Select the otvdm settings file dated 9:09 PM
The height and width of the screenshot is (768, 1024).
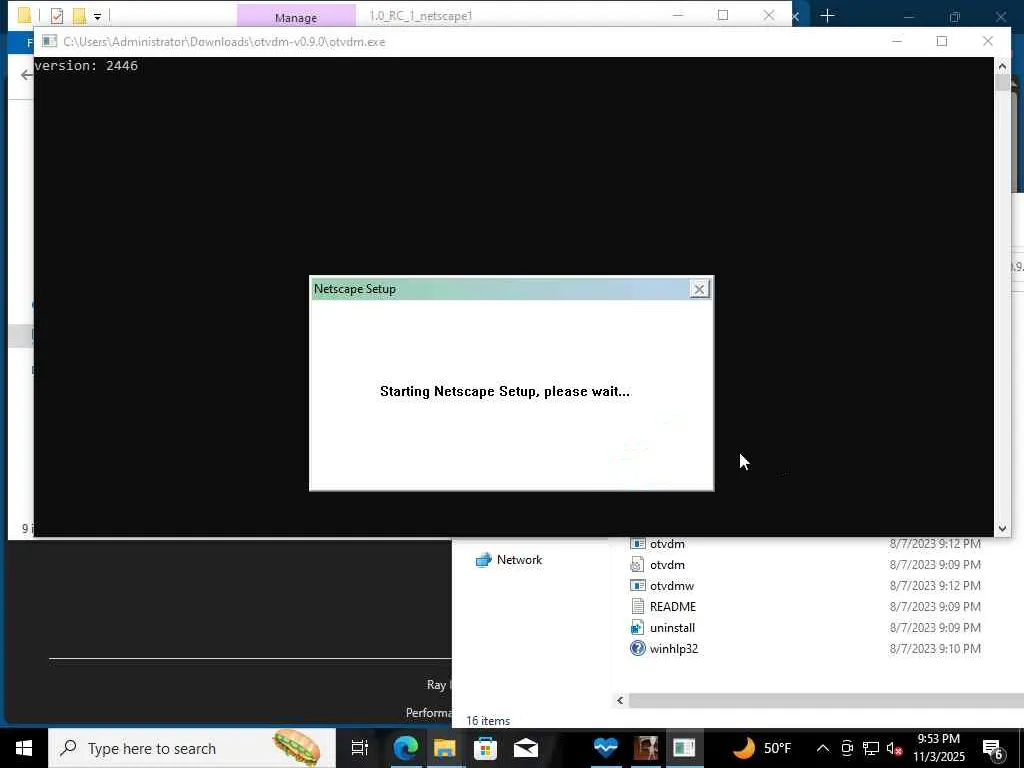pyautogui.click(x=667, y=565)
